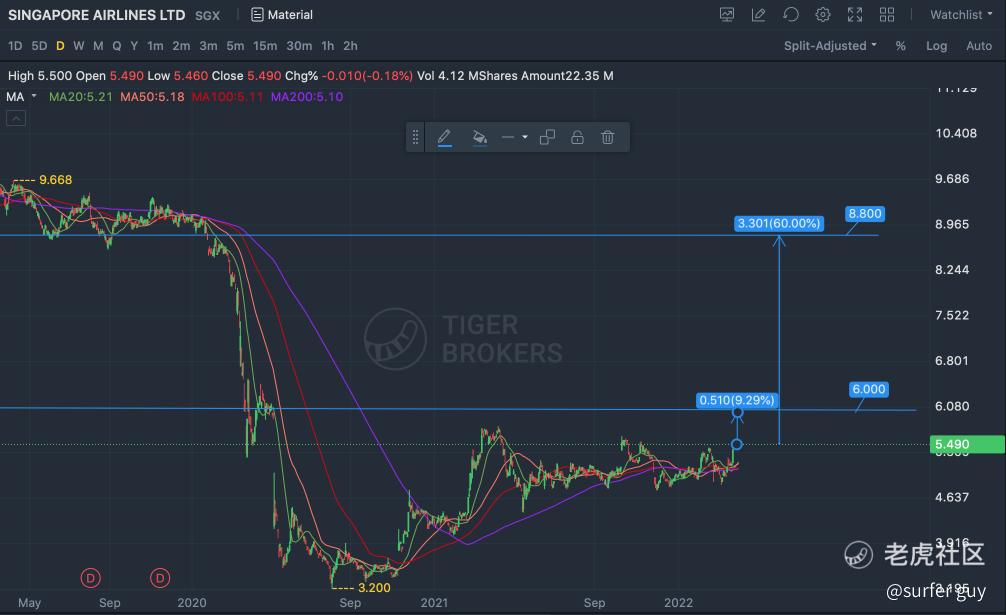The height and width of the screenshot is (615, 1006).
Task: Open the Material document panel
Action: (282, 15)
